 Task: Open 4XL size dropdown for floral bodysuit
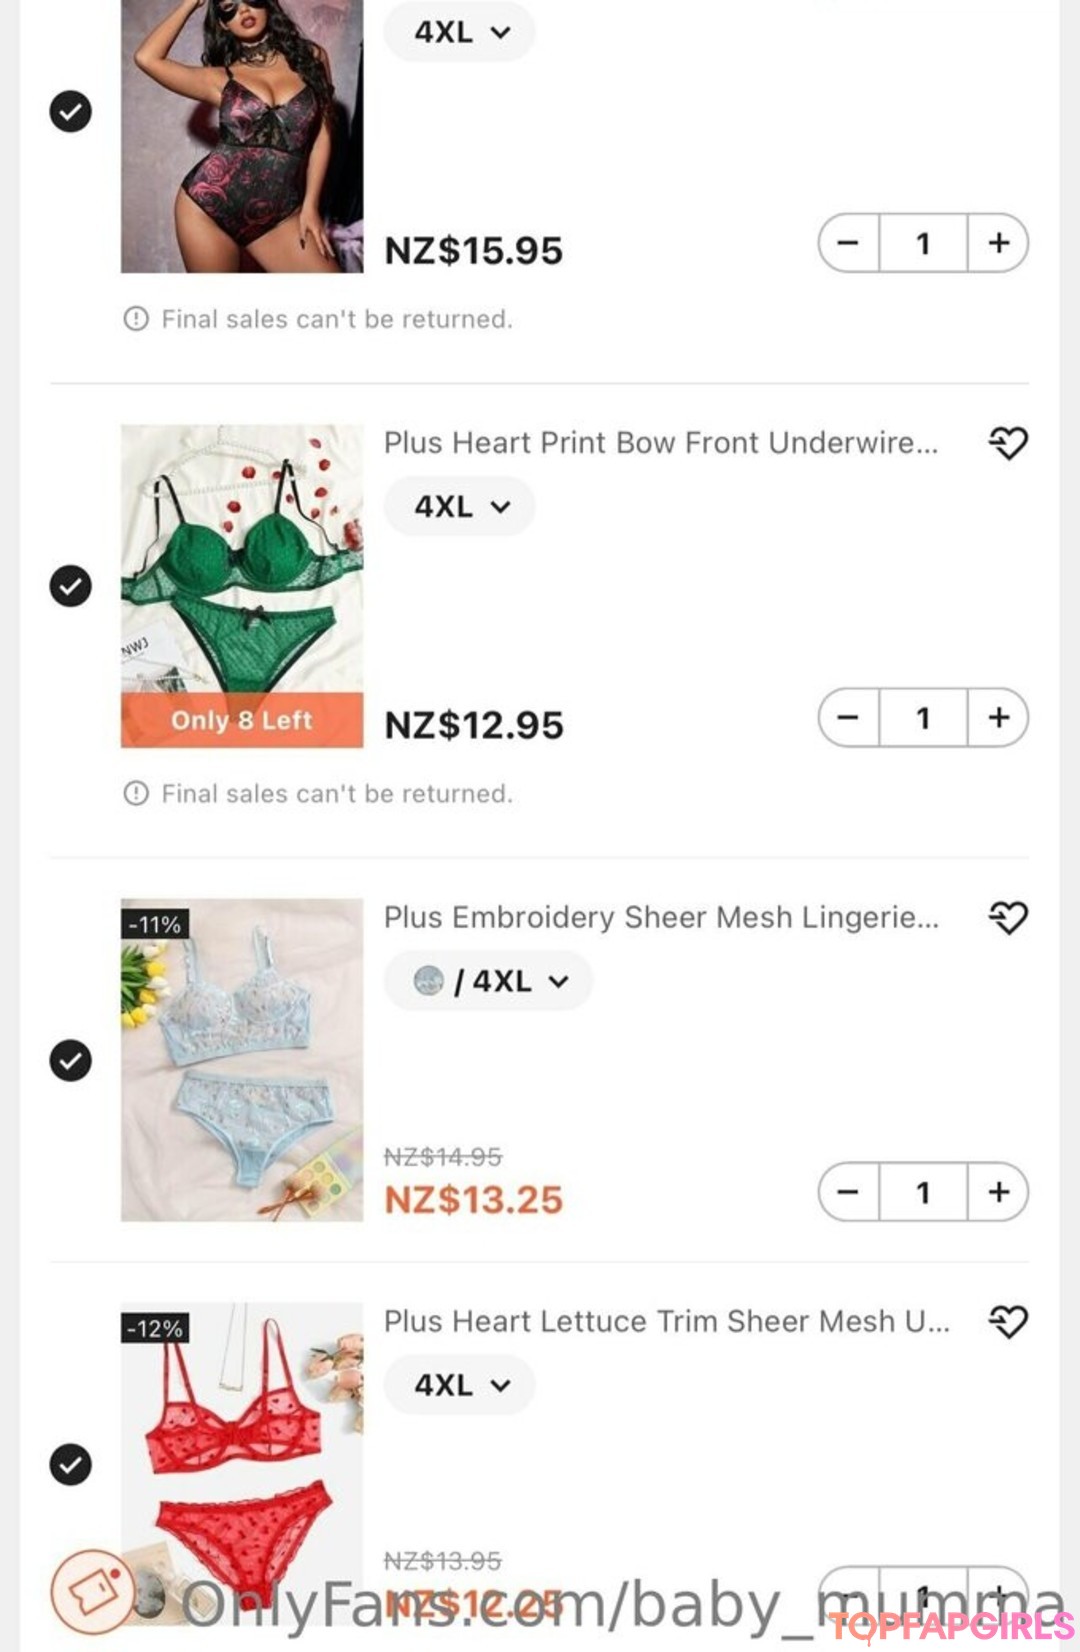coord(460,32)
